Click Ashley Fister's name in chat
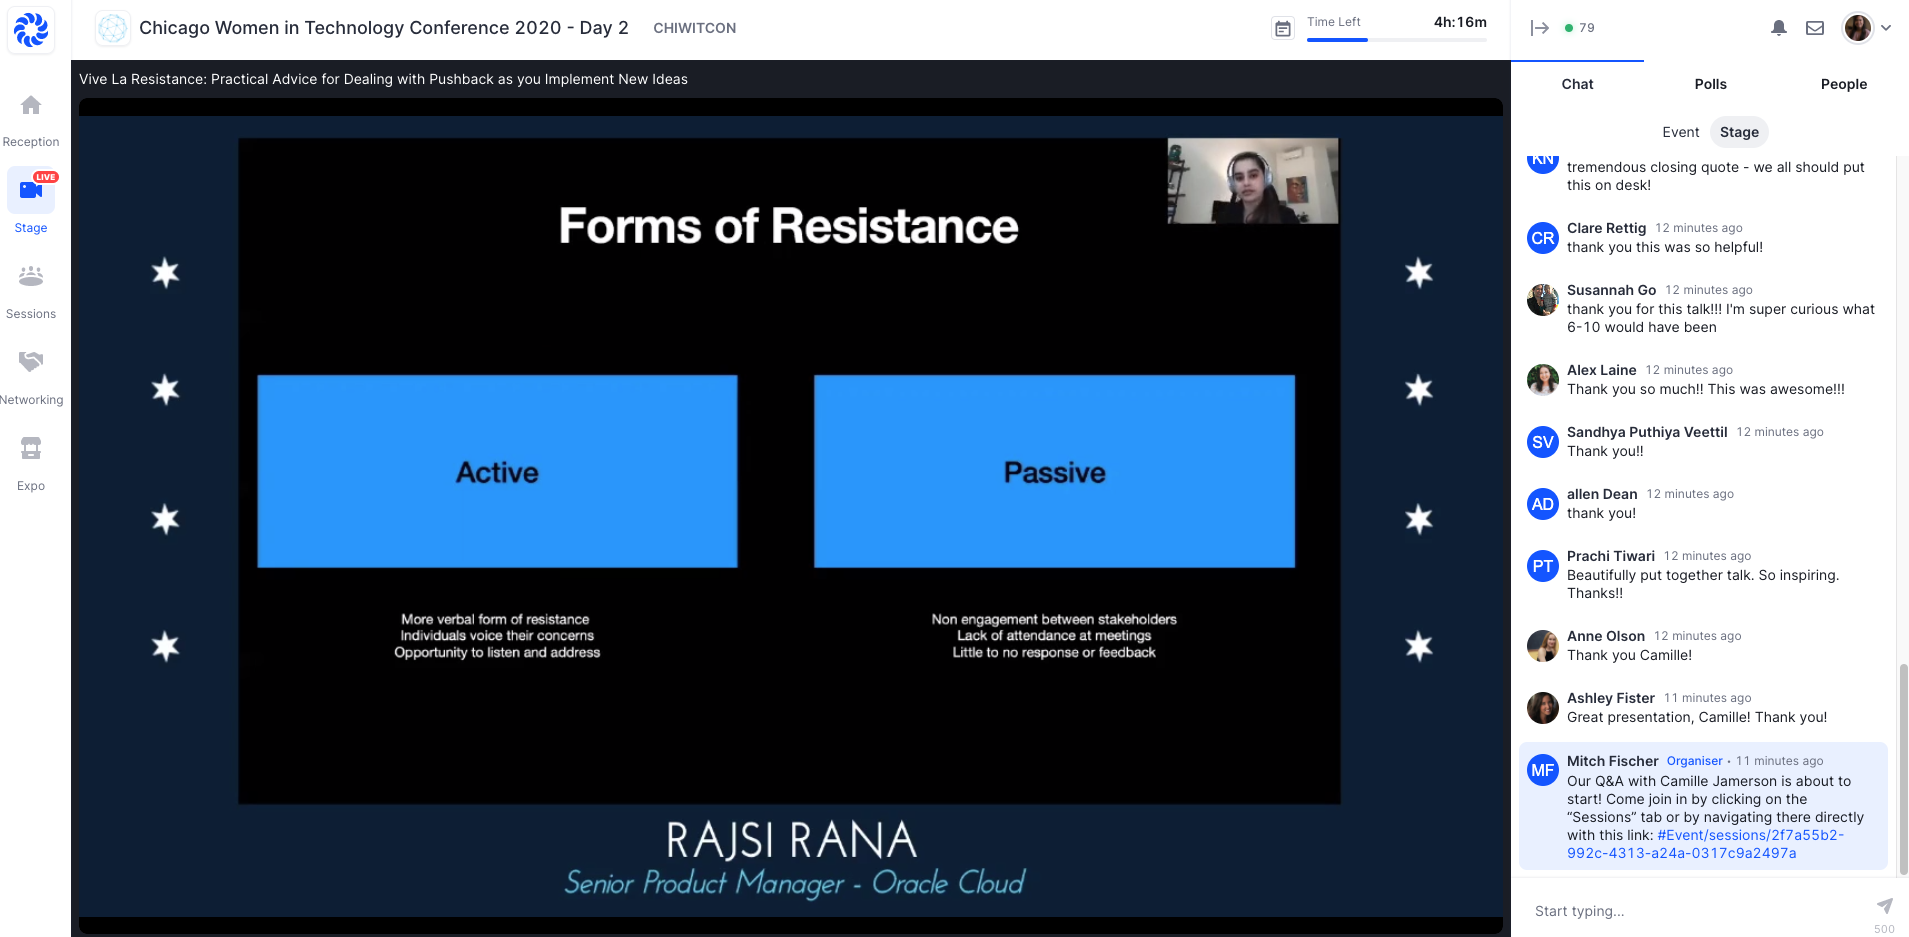 [x=1610, y=698]
